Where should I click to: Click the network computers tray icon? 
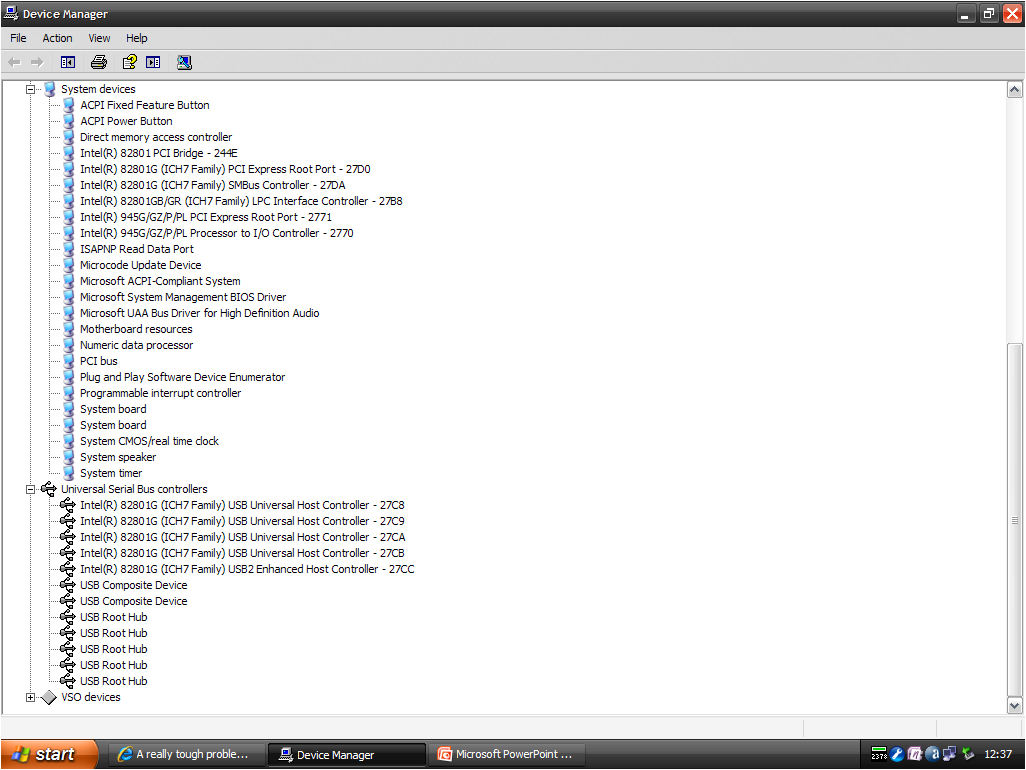point(950,754)
